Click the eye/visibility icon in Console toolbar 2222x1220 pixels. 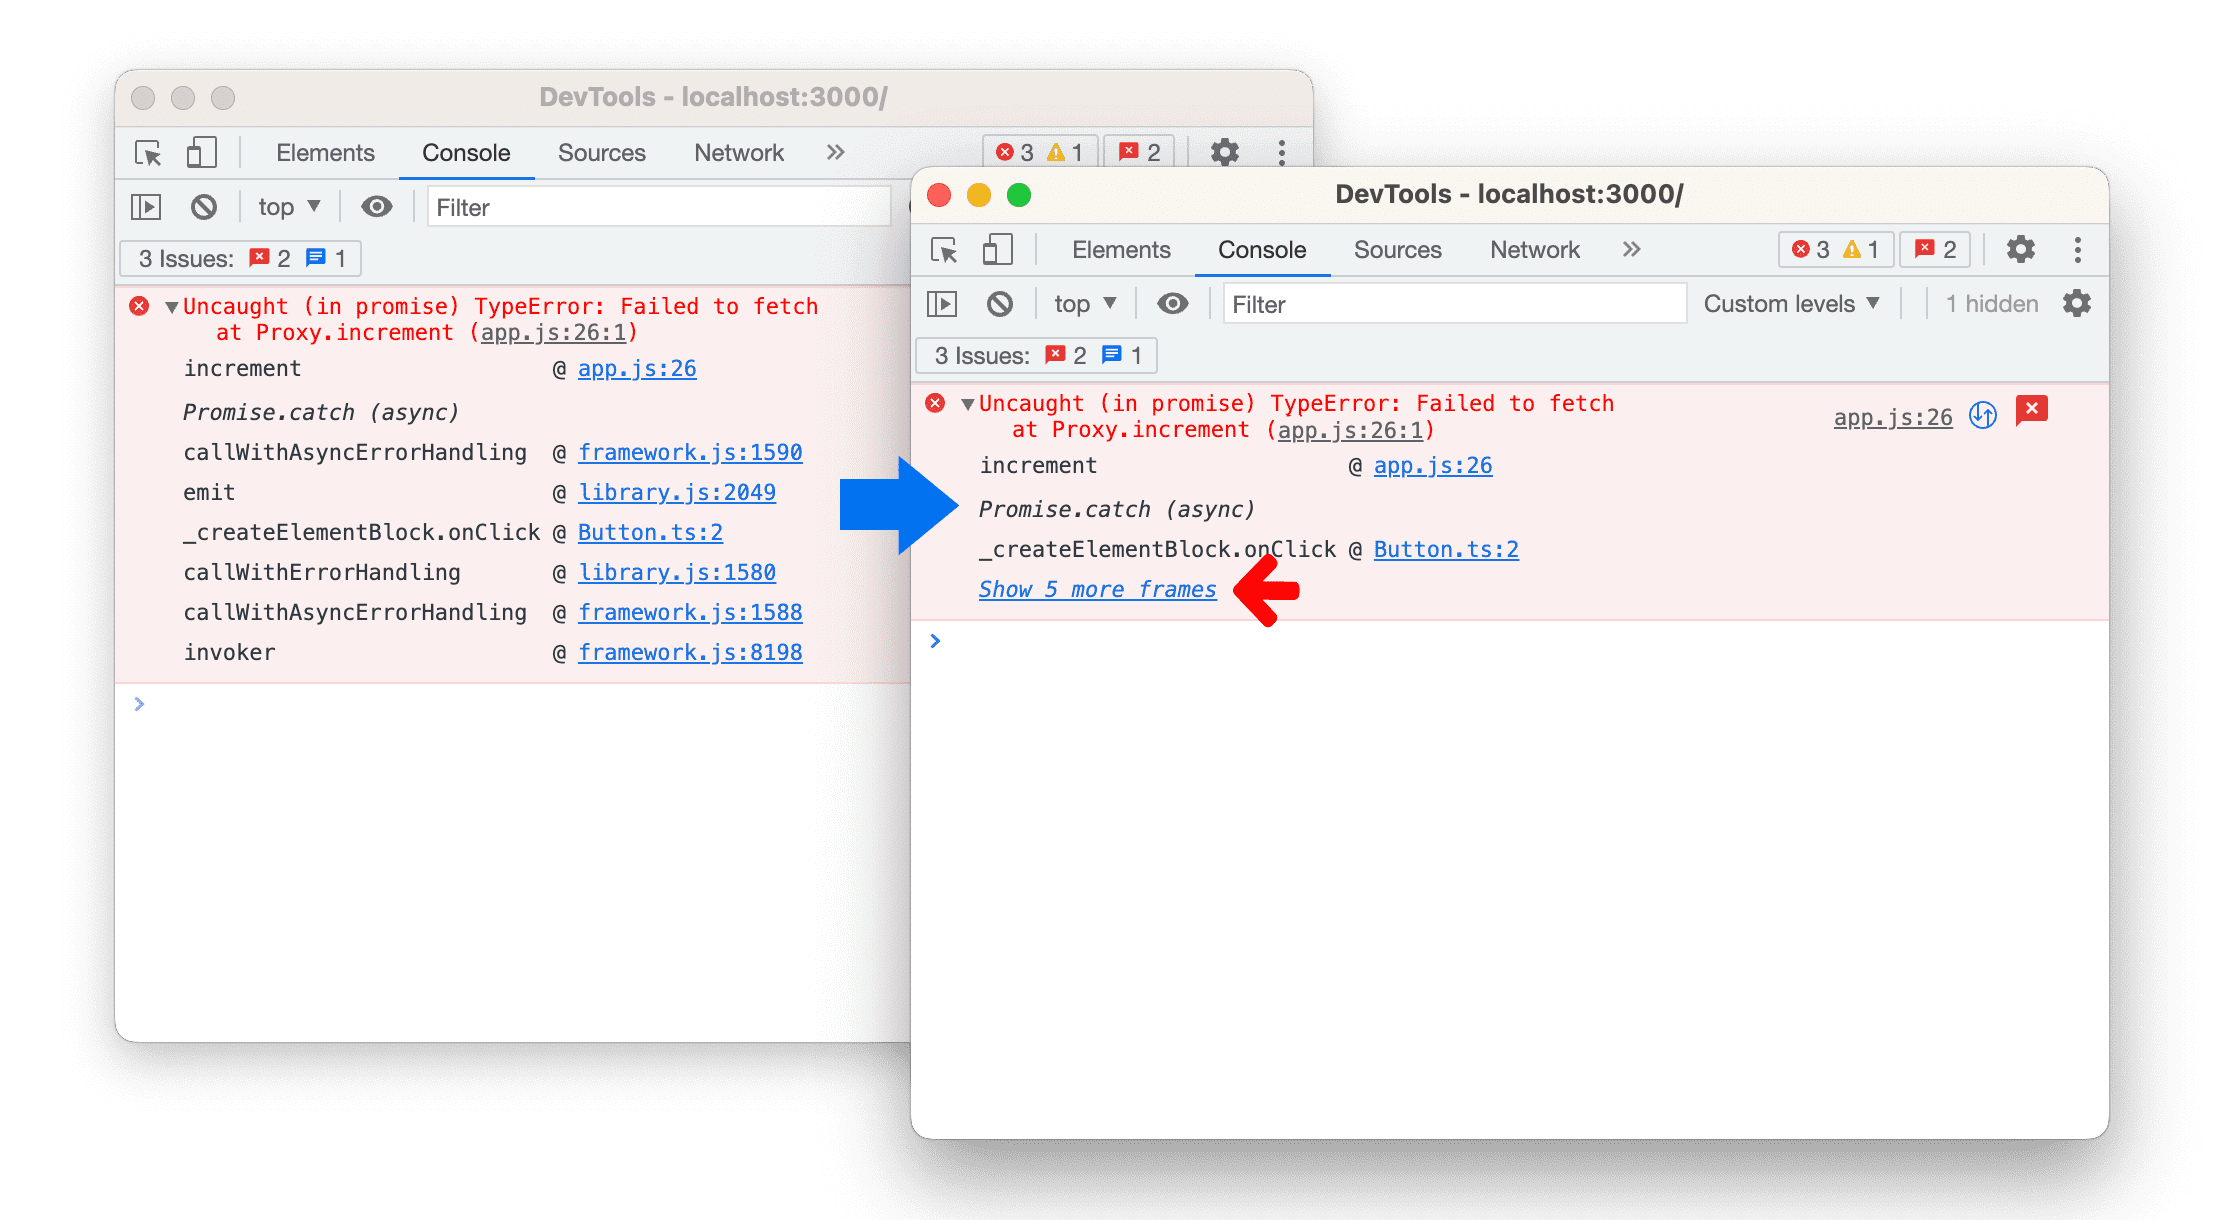[1170, 307]
